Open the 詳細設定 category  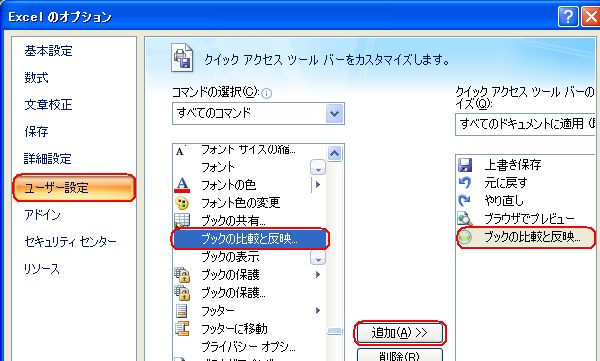(x=48, y=158)
